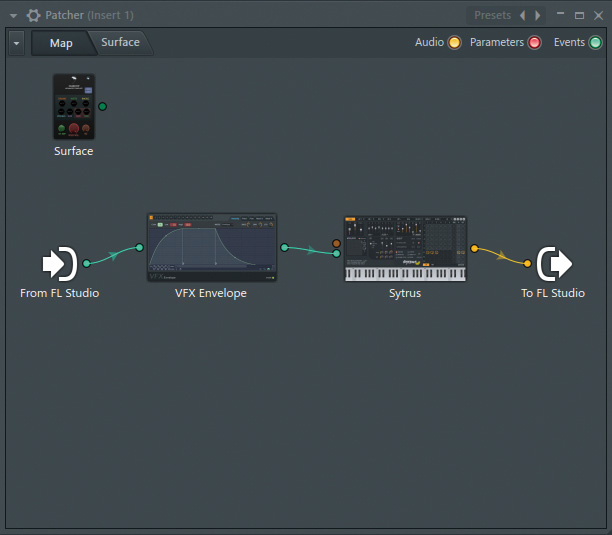Click the Patcher (Insert 1) window title
Image resolution: width=612 pixels, height=535 pixels.
(x=89, y=15)
